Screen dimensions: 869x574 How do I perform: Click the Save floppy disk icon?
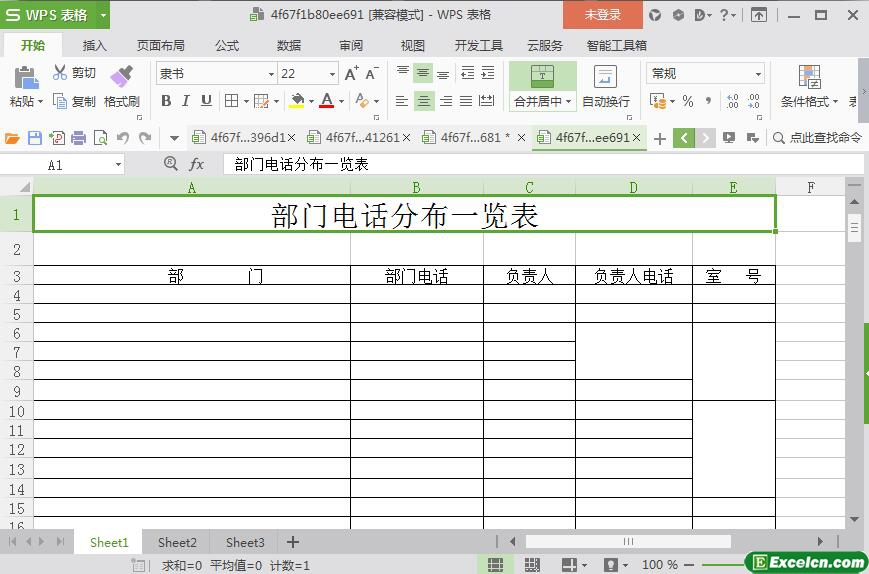[x=34, y=138]
